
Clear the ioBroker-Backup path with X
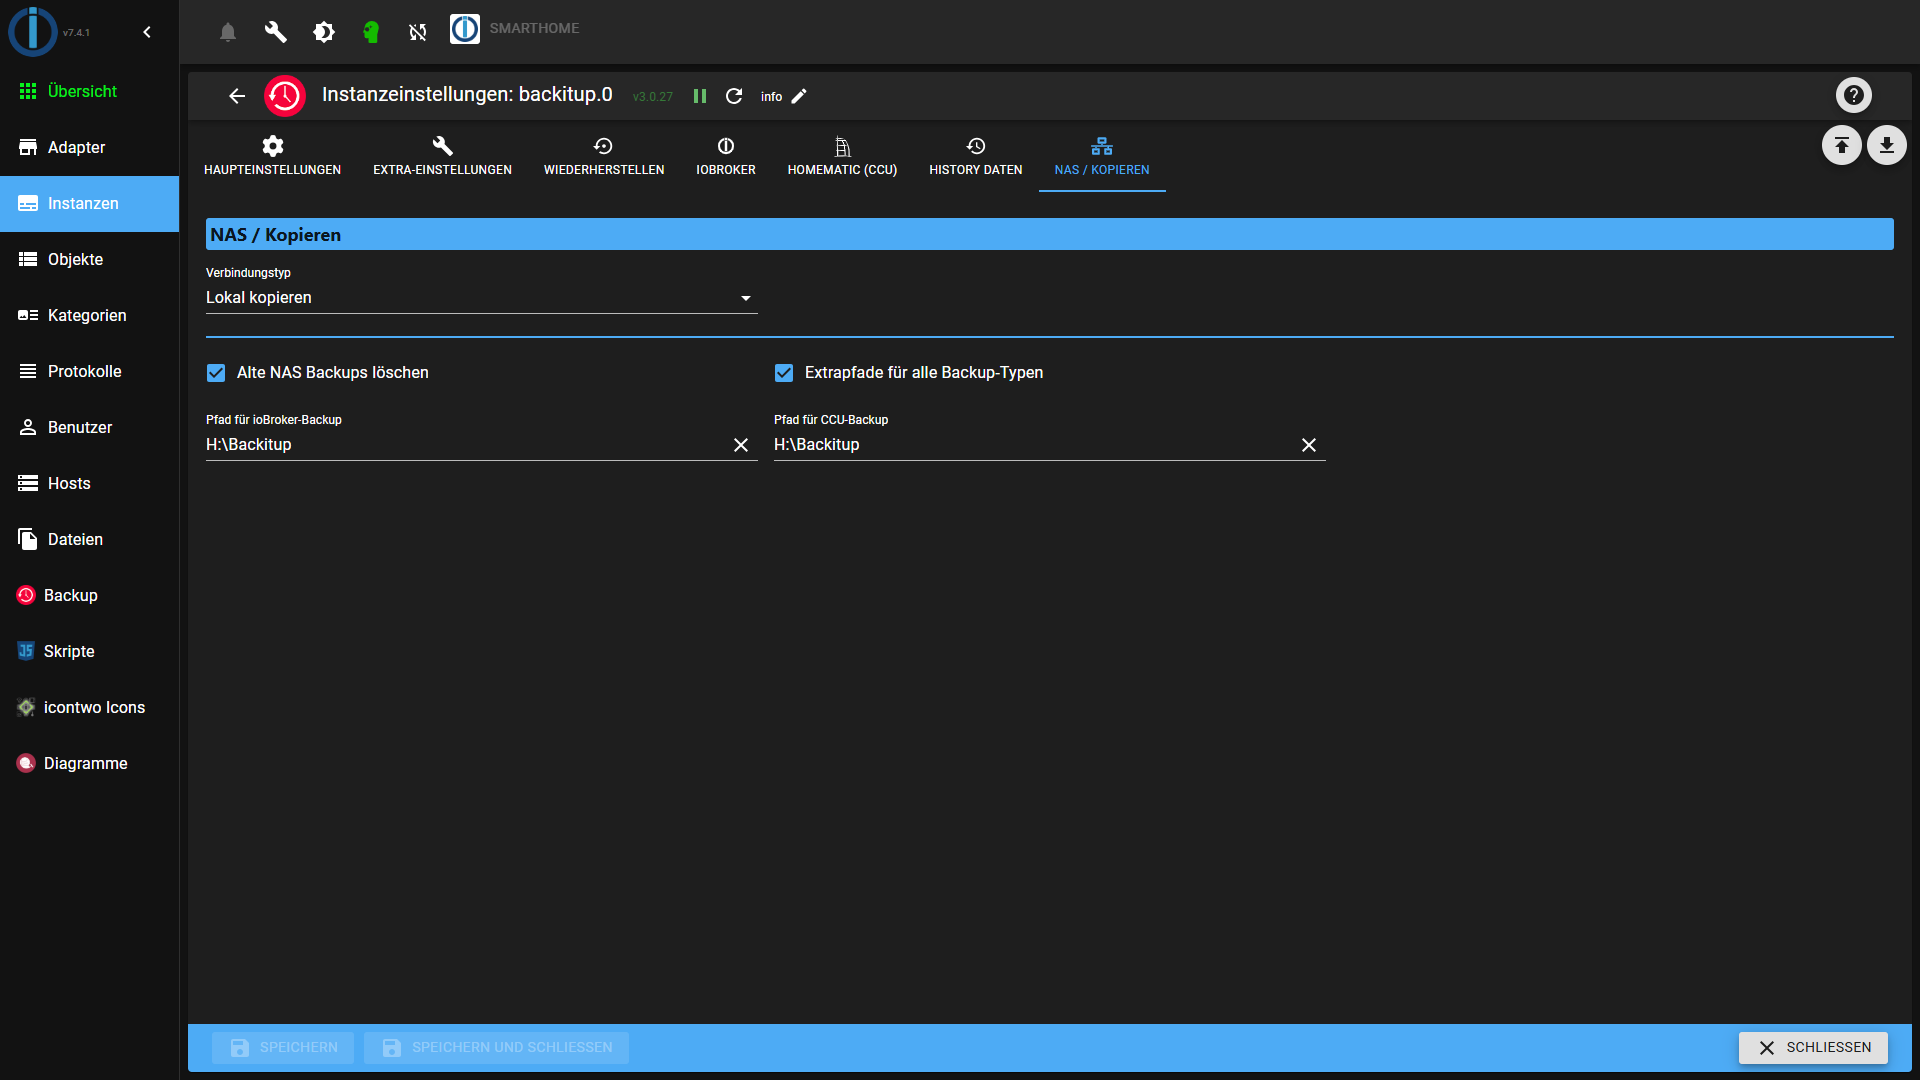741,445
